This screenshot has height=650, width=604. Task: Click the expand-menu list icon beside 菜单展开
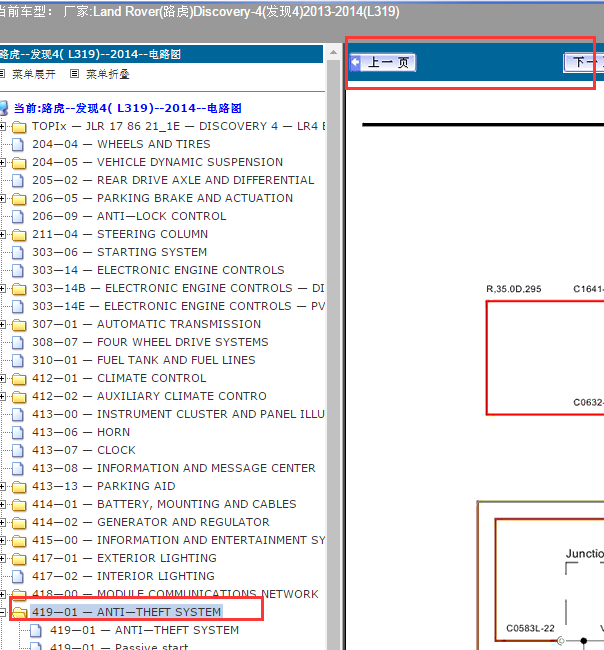pyautogui.click(x=2, y=74)
